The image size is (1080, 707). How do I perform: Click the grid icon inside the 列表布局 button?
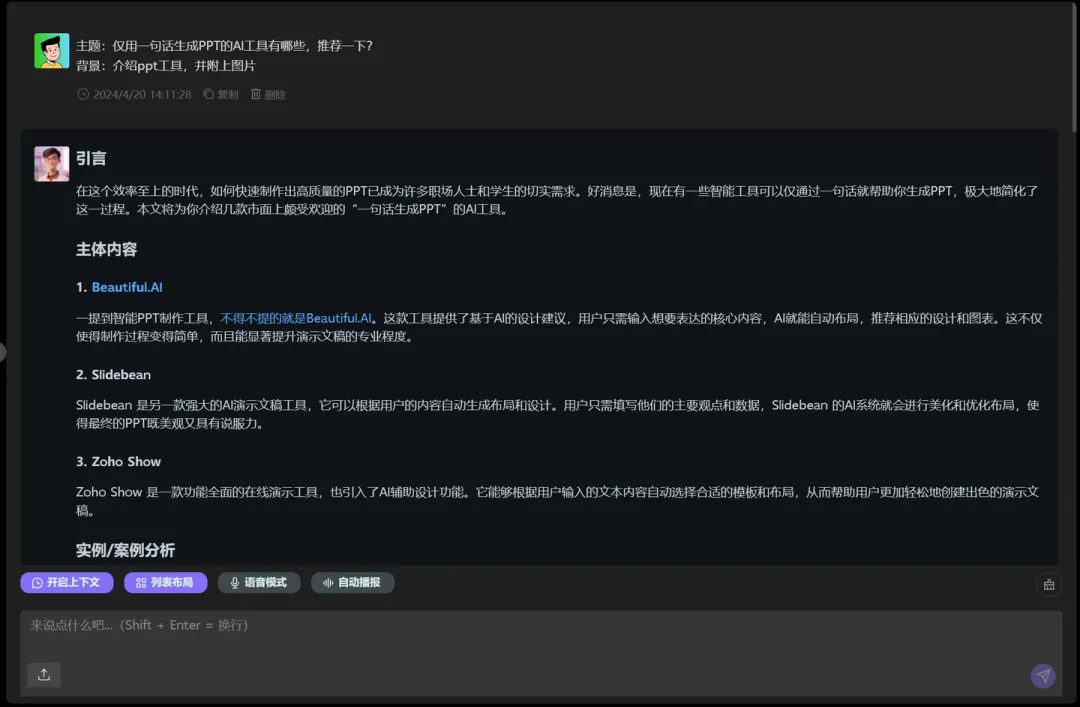click(x=141, y=583)
